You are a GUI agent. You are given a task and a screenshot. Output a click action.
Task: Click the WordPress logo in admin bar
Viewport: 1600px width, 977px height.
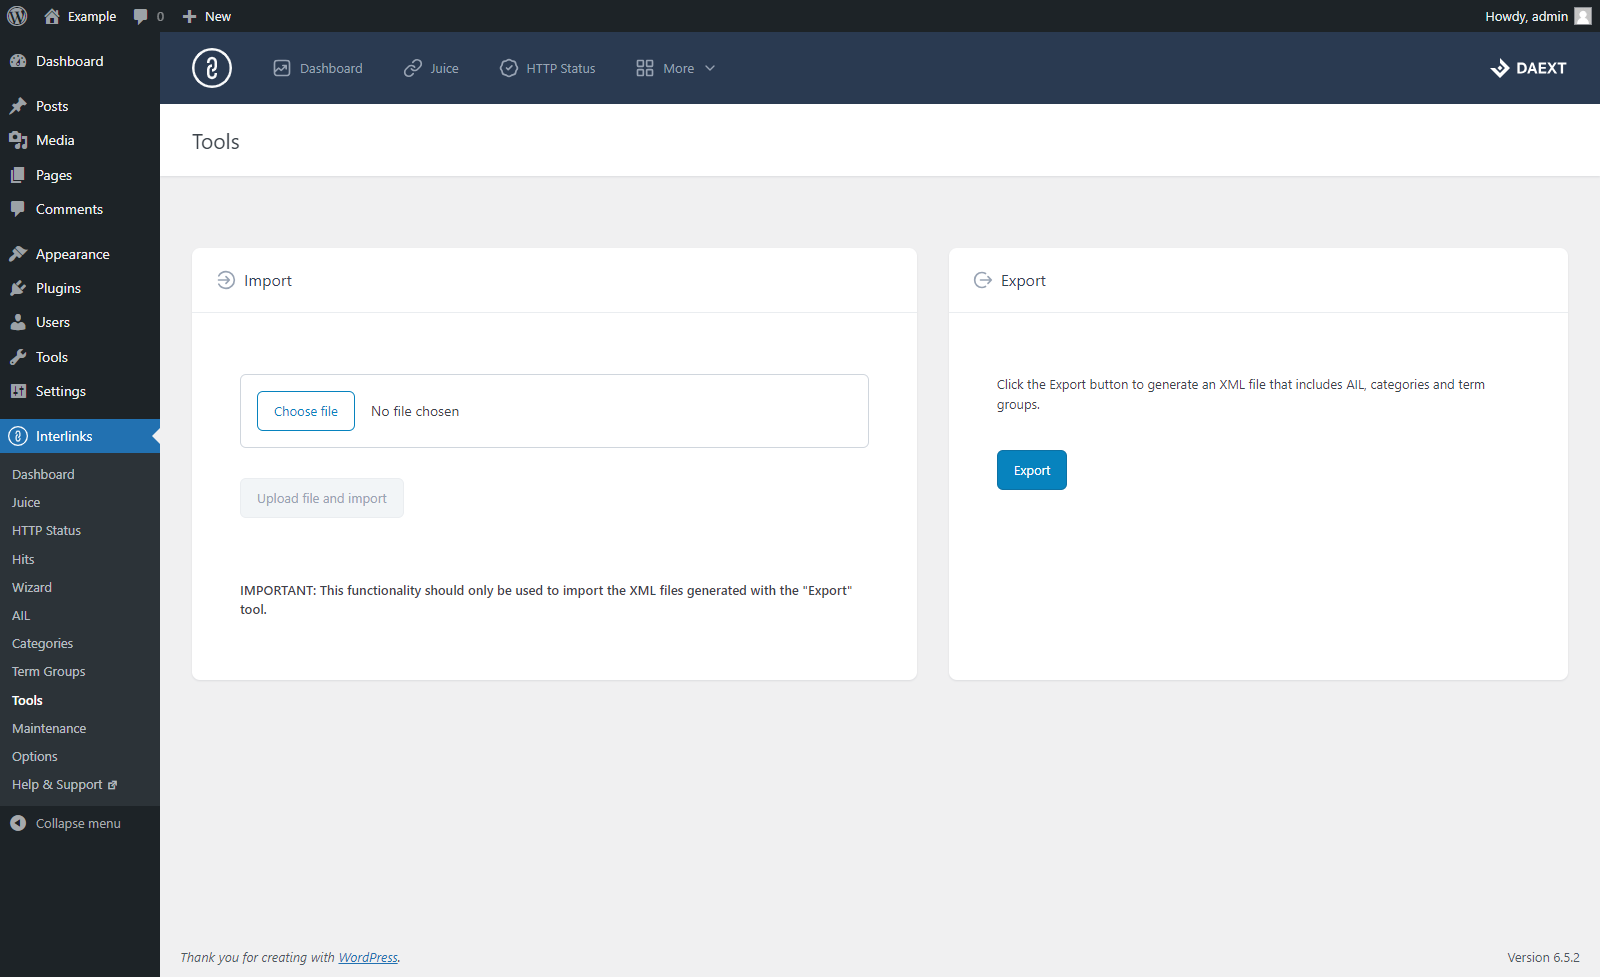tap(17, 16)
